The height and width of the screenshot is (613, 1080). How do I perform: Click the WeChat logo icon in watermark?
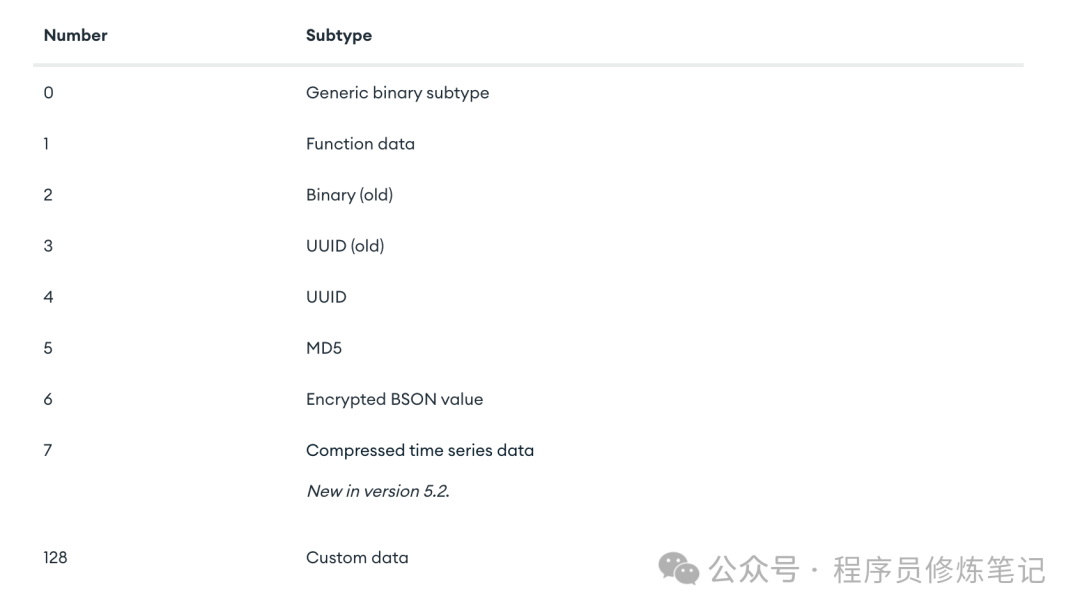point(679,569)
